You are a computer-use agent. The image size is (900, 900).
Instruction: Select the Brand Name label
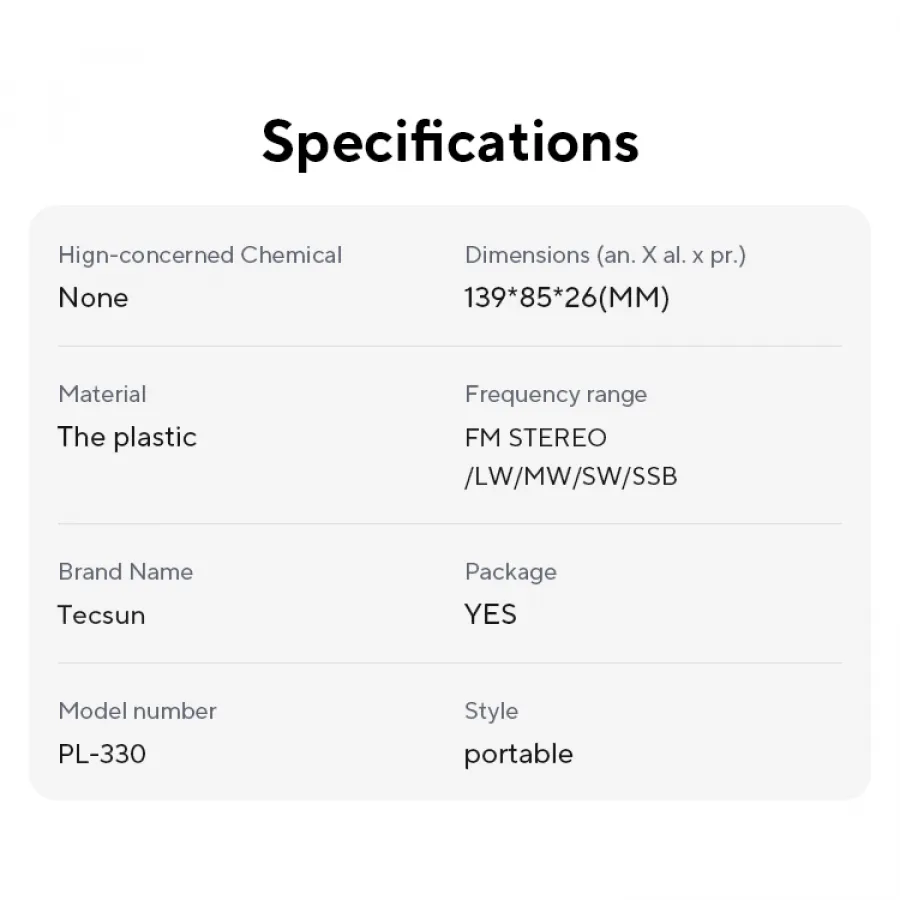tap(126, 572)
